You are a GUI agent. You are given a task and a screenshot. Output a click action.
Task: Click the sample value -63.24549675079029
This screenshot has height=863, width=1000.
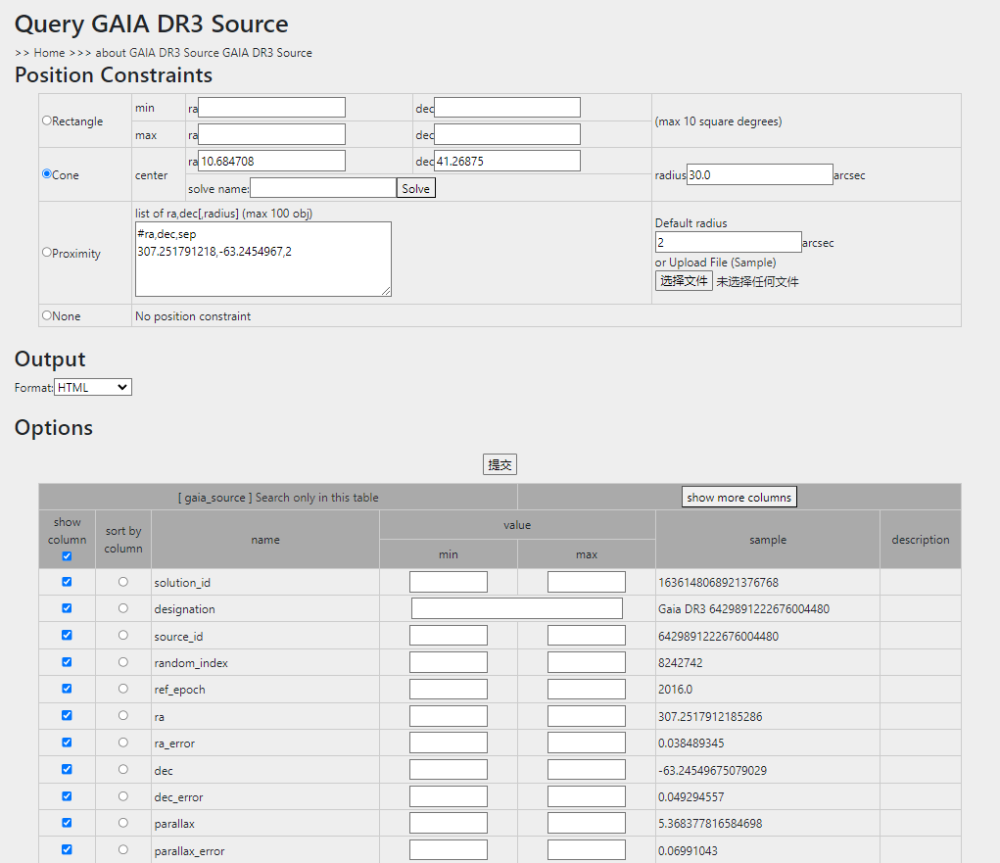[x=712, y=771]
